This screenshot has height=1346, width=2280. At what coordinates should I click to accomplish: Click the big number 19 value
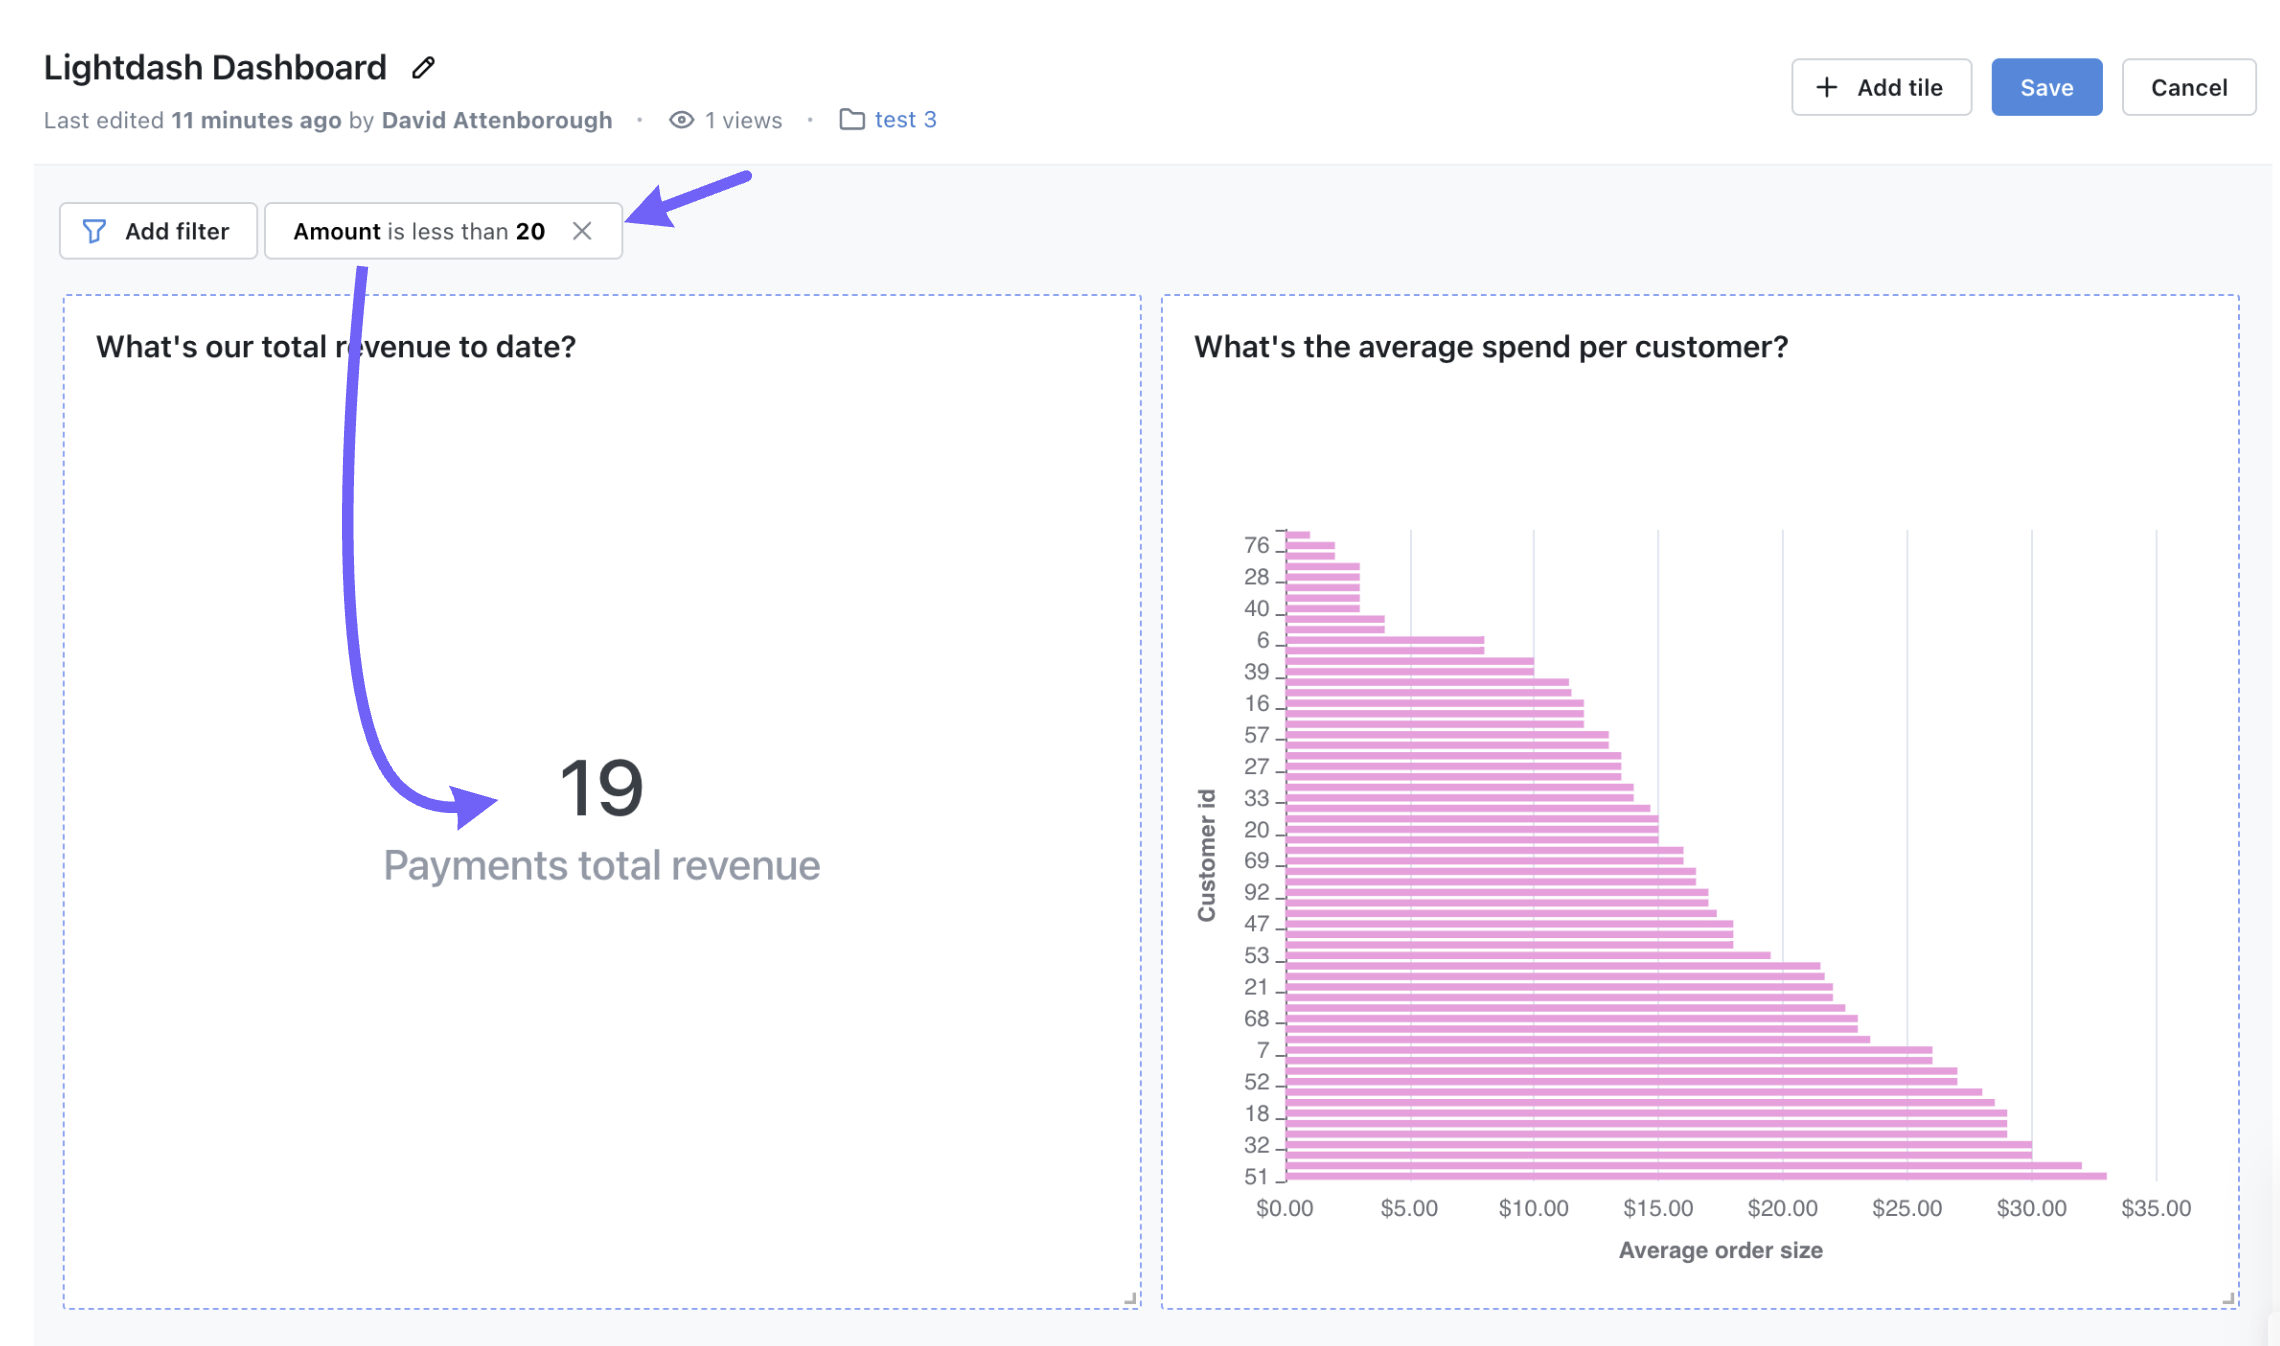point(601,788)
